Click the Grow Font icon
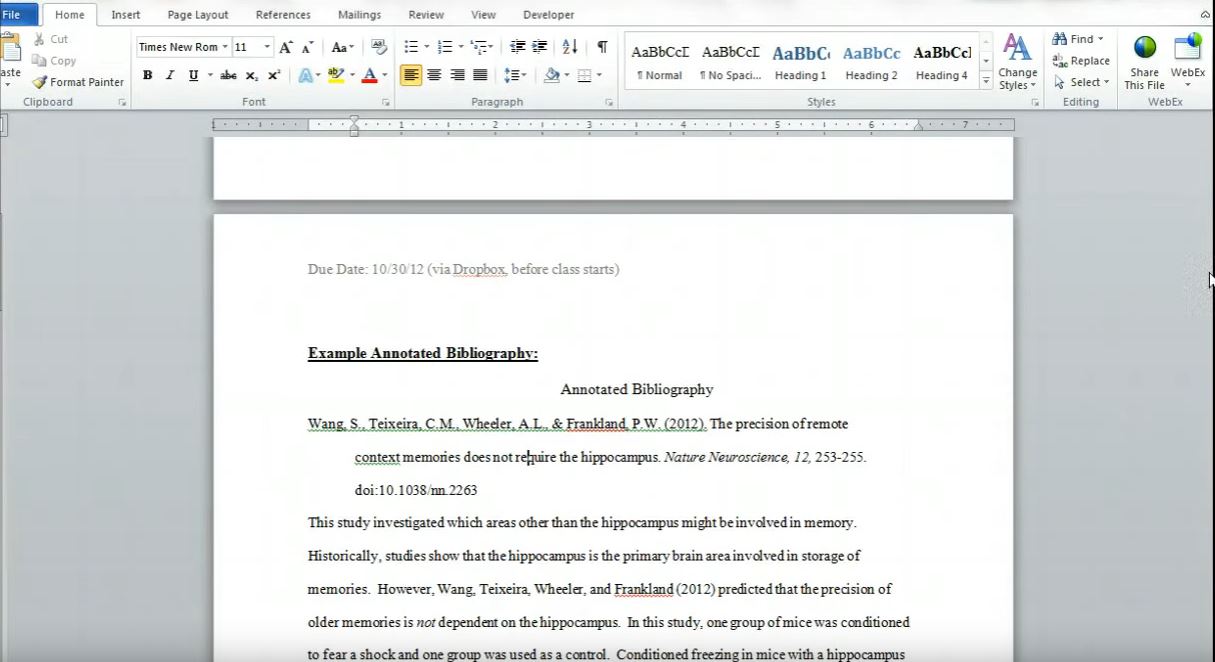The width and height of the screenshot is (1215, 662). (x=286, y=47)
